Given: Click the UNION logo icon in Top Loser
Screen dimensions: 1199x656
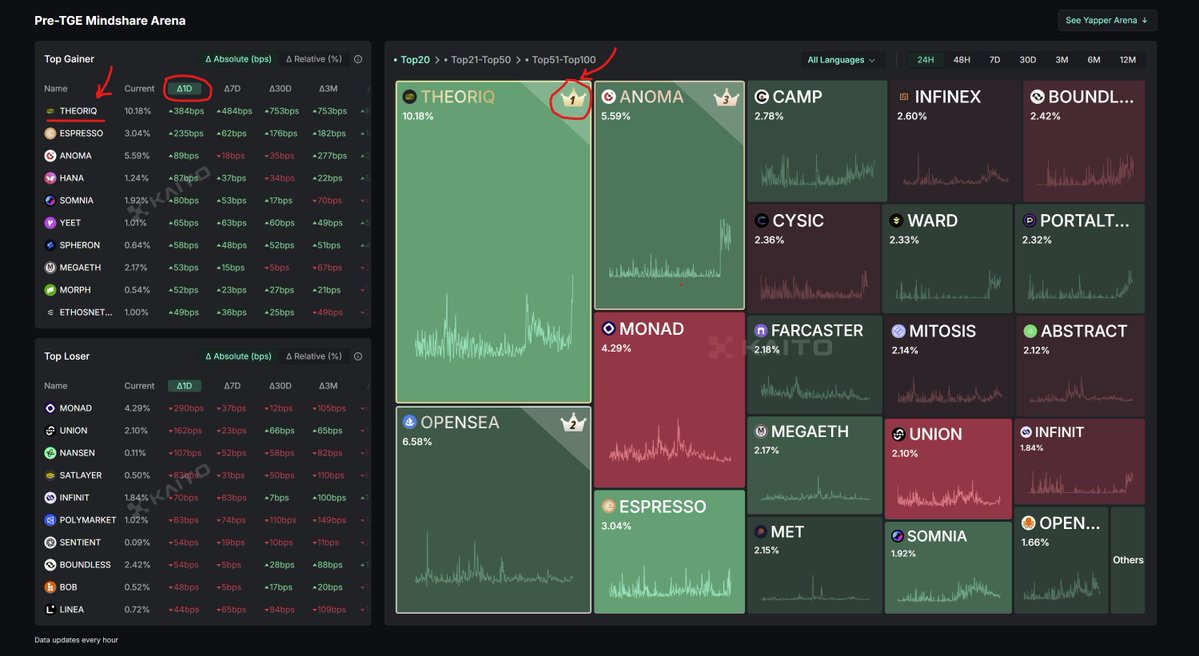Looking at the screenshot, I should click(50, 430).
